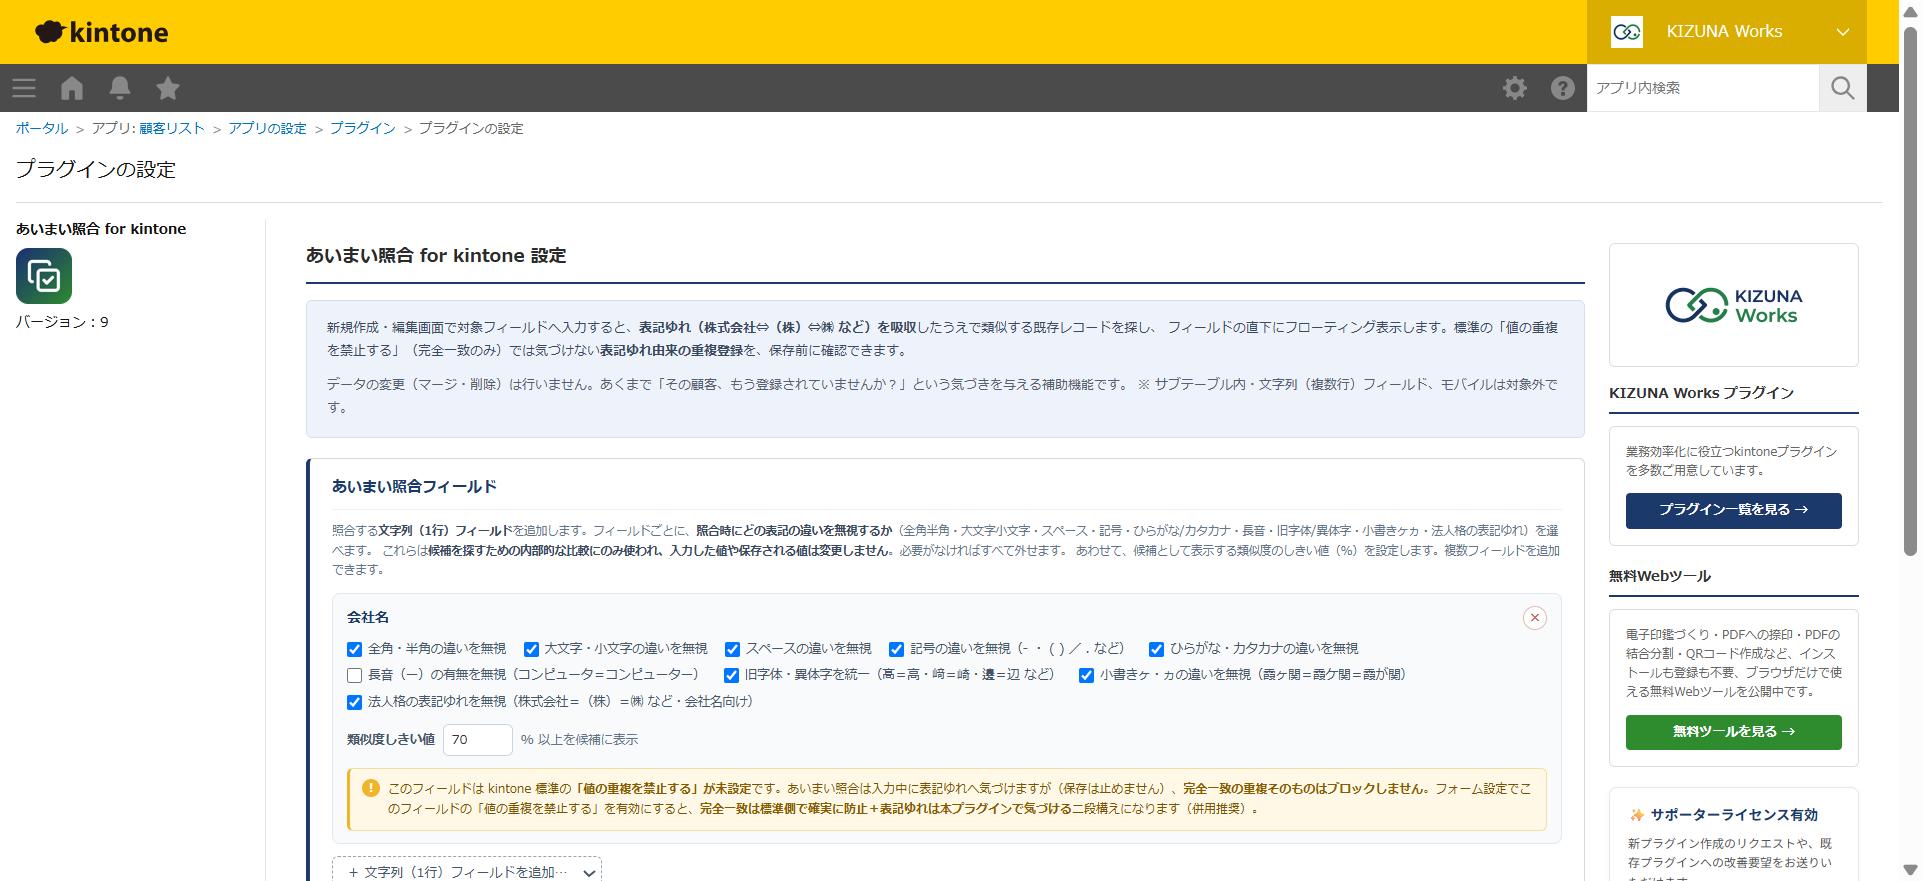Click scrollbar up arrow
The image size is (1922, 881).
point(1910,10)
